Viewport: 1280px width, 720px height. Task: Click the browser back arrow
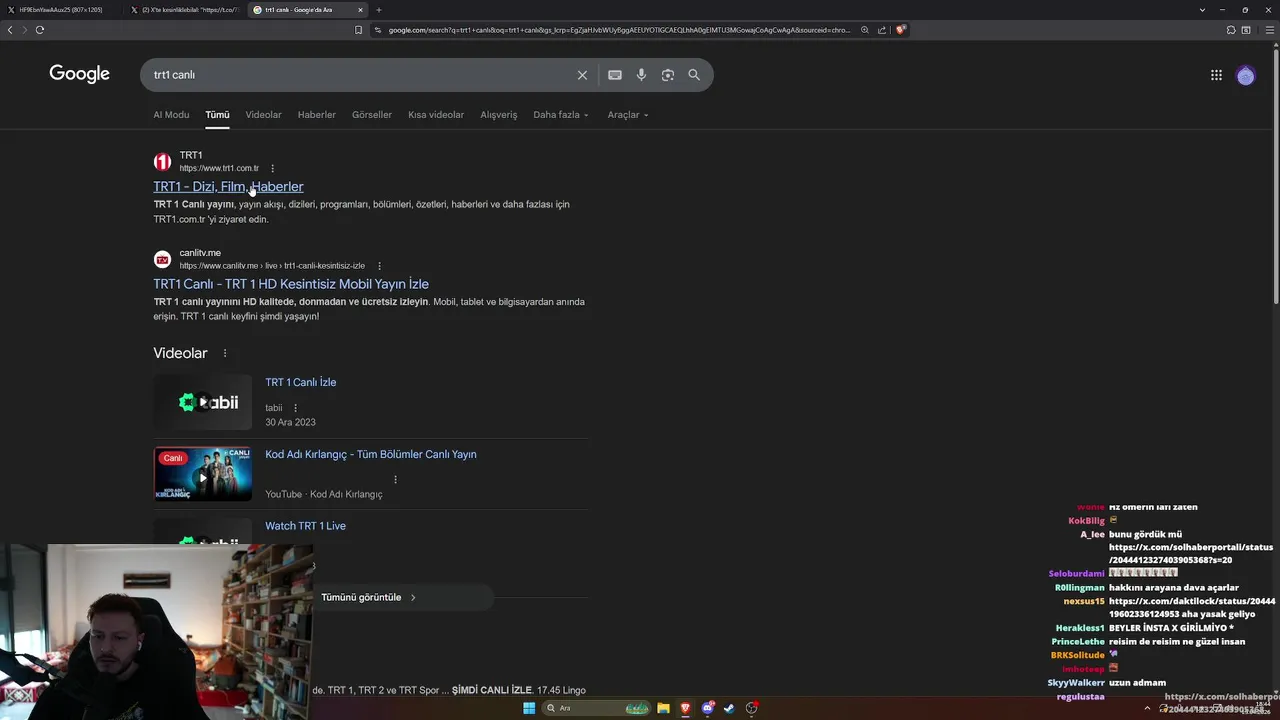click(10, 30)
